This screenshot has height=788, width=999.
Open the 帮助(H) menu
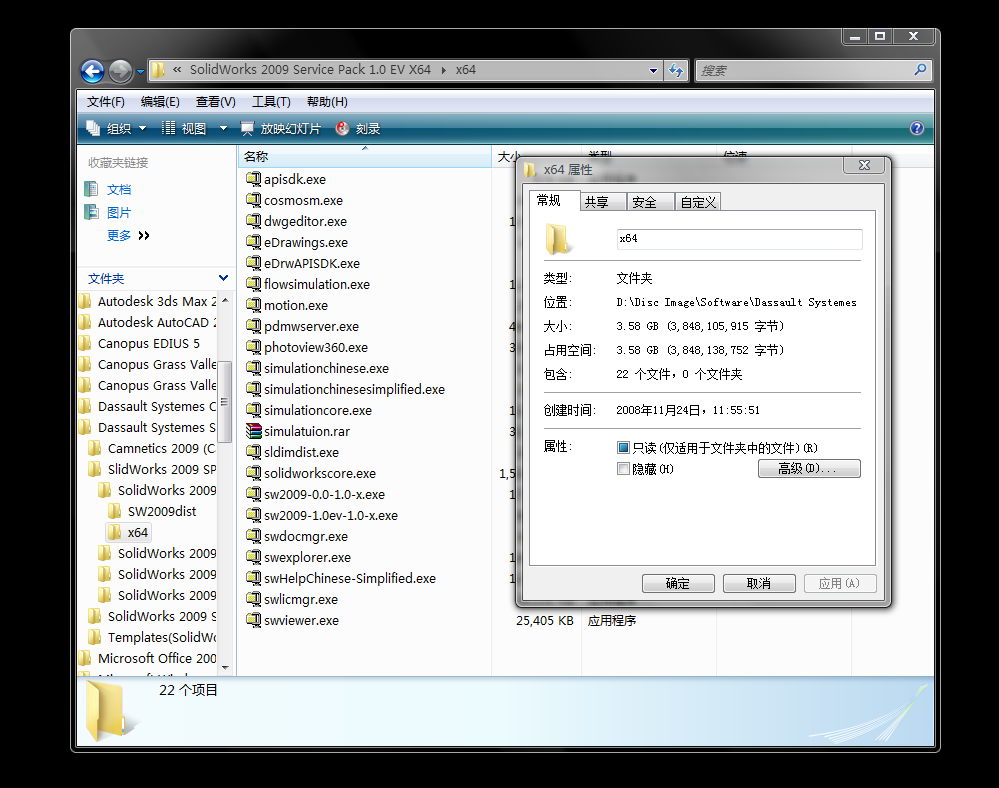327,102
